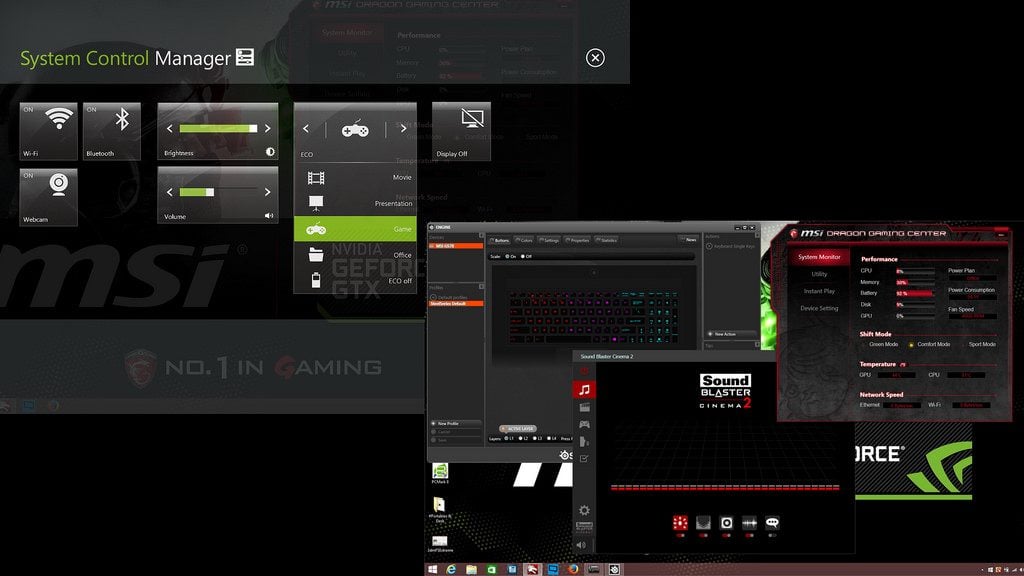
Task: Click the Battery usage bar in Performance
Action: coord(914,293)
